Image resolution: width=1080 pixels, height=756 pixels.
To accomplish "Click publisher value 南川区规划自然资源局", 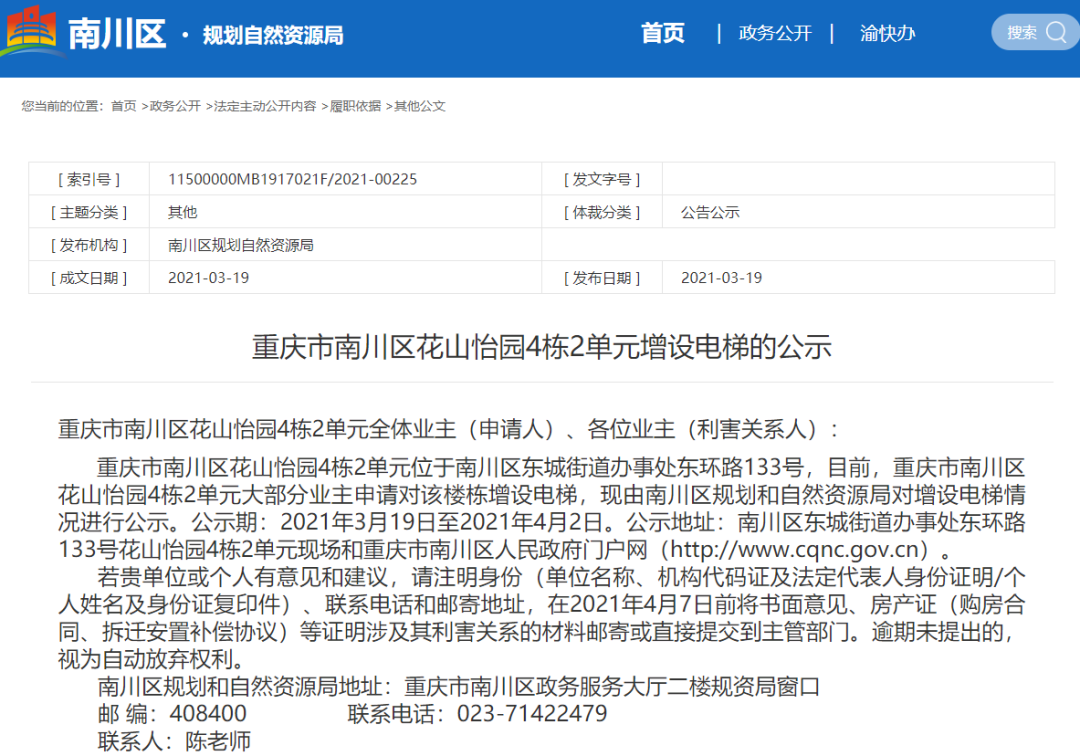I will click(241, 245).
